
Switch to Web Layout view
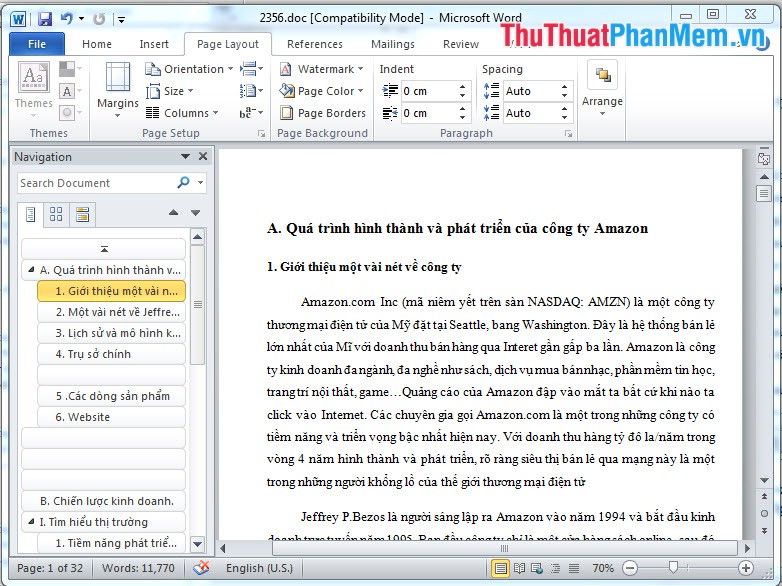tap(537, 568)
